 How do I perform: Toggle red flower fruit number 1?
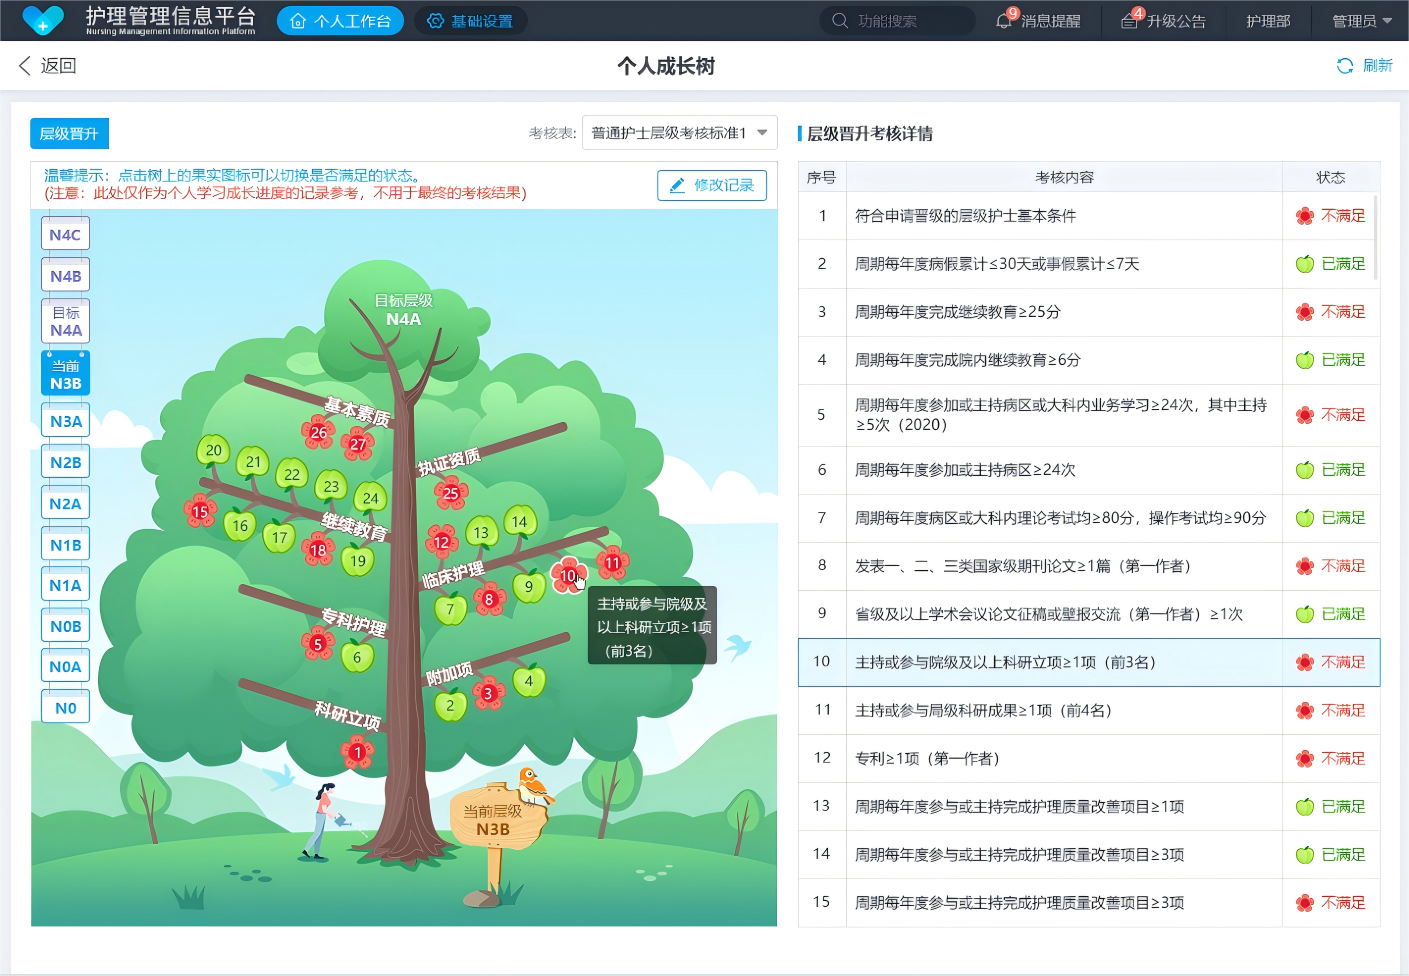[x=357, y=752]
